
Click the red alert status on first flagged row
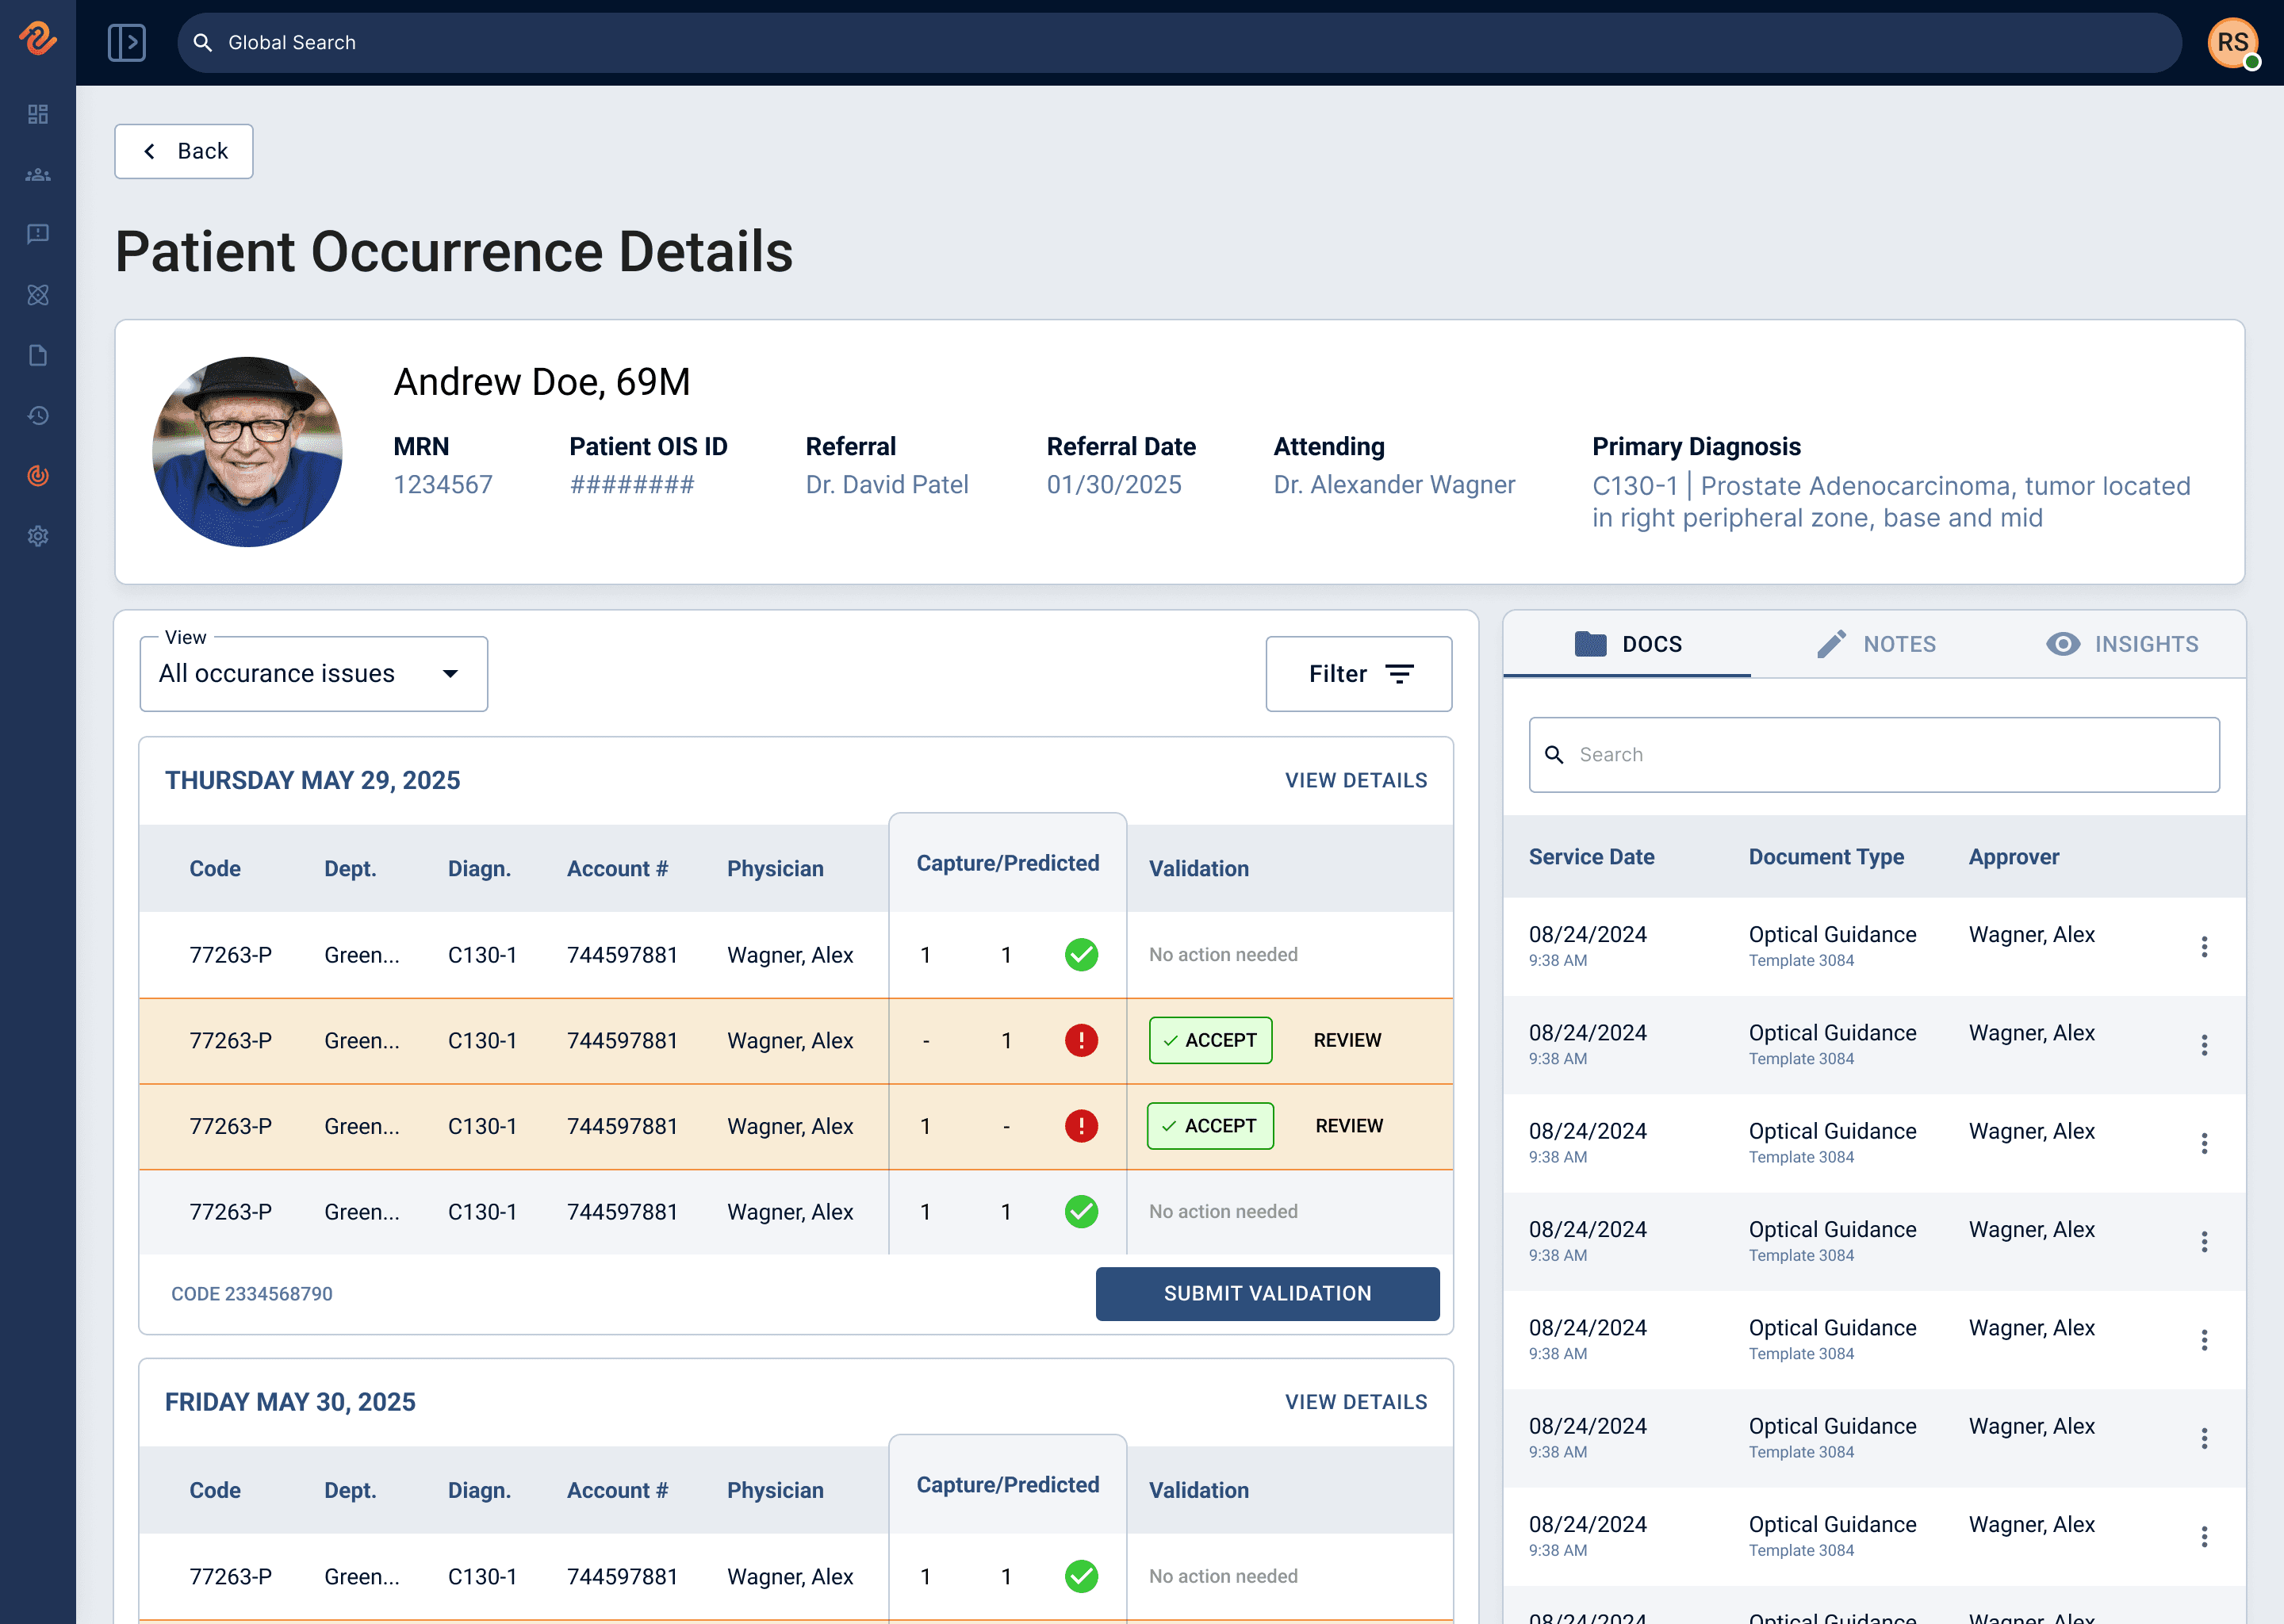click(1081, 1040)
